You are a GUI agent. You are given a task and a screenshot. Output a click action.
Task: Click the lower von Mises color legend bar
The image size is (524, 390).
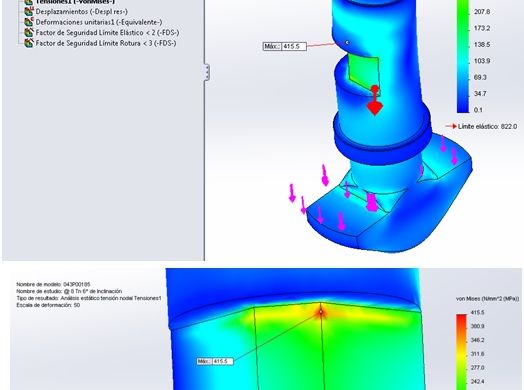462,352
